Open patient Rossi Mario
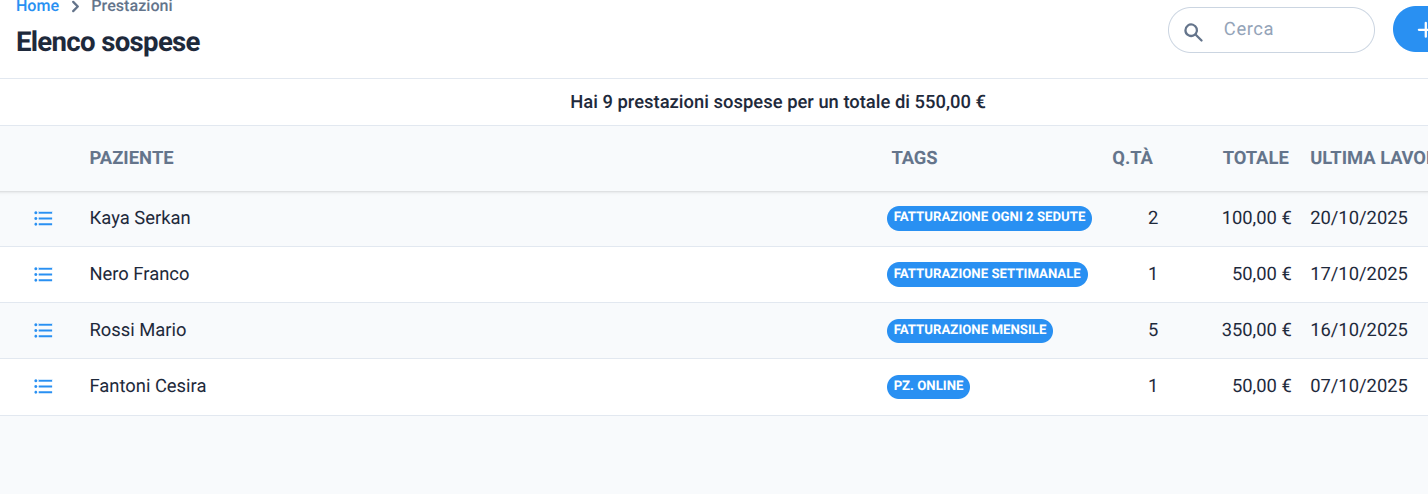The height and width of the screenshot is (494, 1428). (x=138, y=330)
